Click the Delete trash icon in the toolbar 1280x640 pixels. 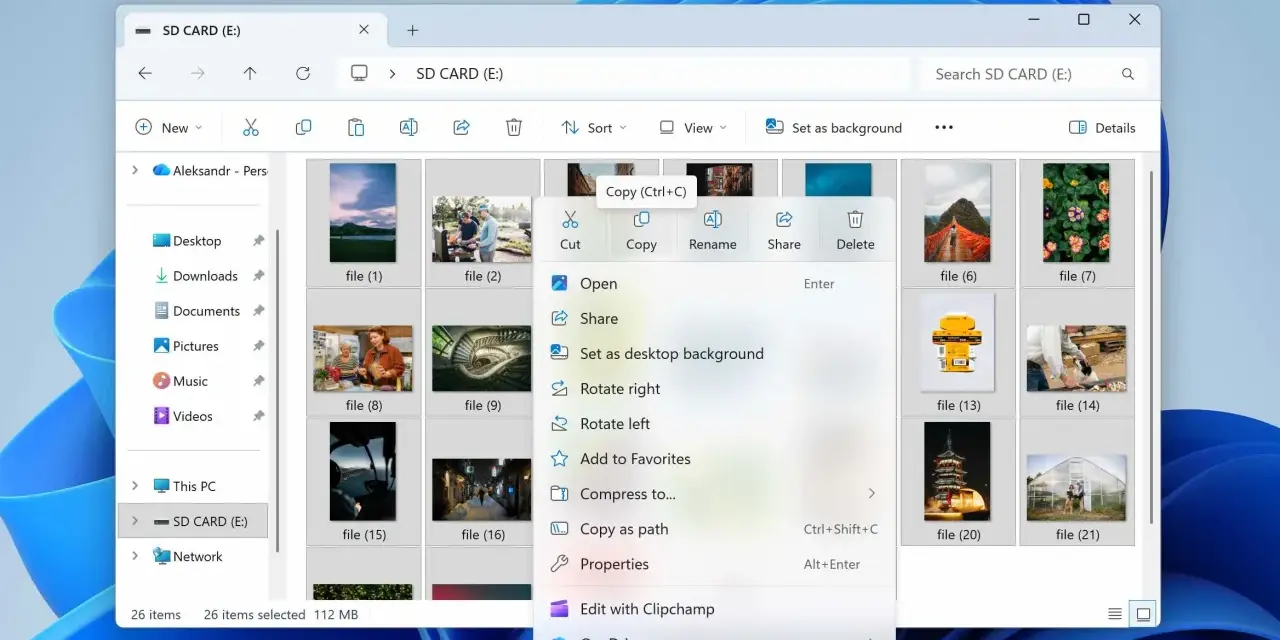click(x=514, y=127)
